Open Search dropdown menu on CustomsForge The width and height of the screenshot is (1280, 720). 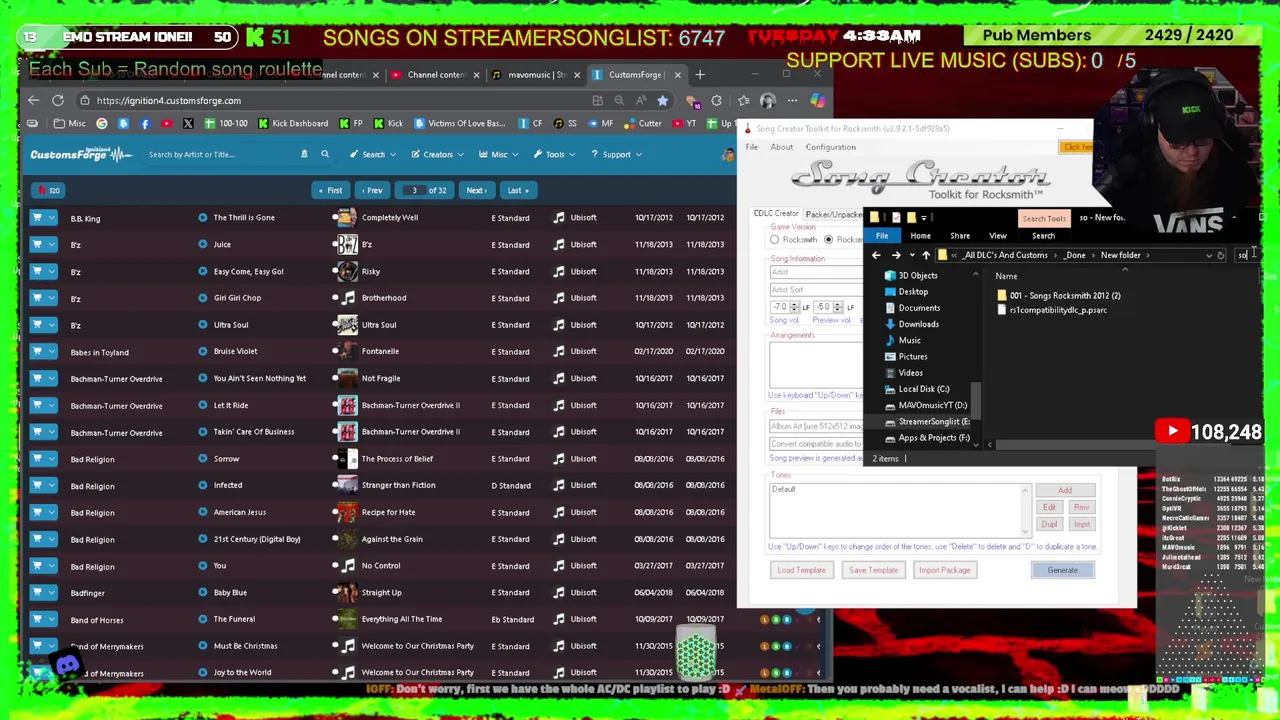point(373,154)
